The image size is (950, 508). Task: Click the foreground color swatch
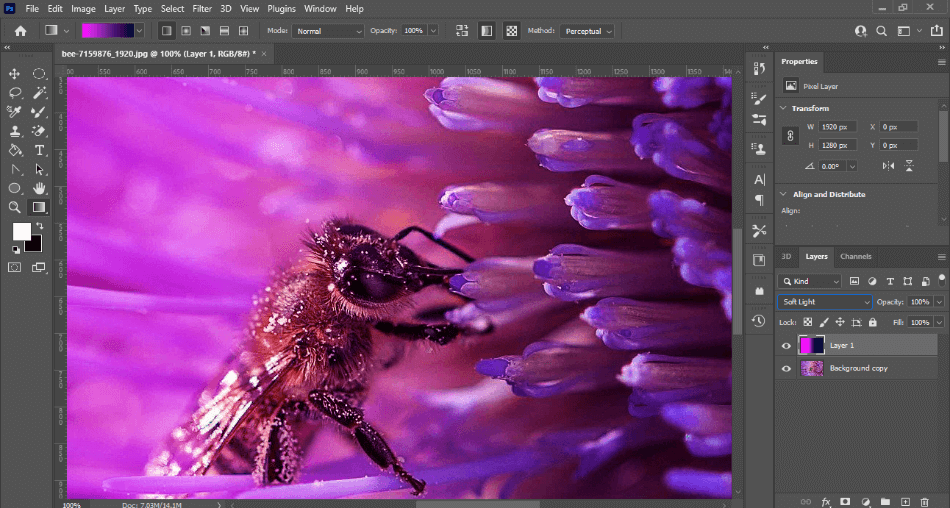tap(22, 232)
